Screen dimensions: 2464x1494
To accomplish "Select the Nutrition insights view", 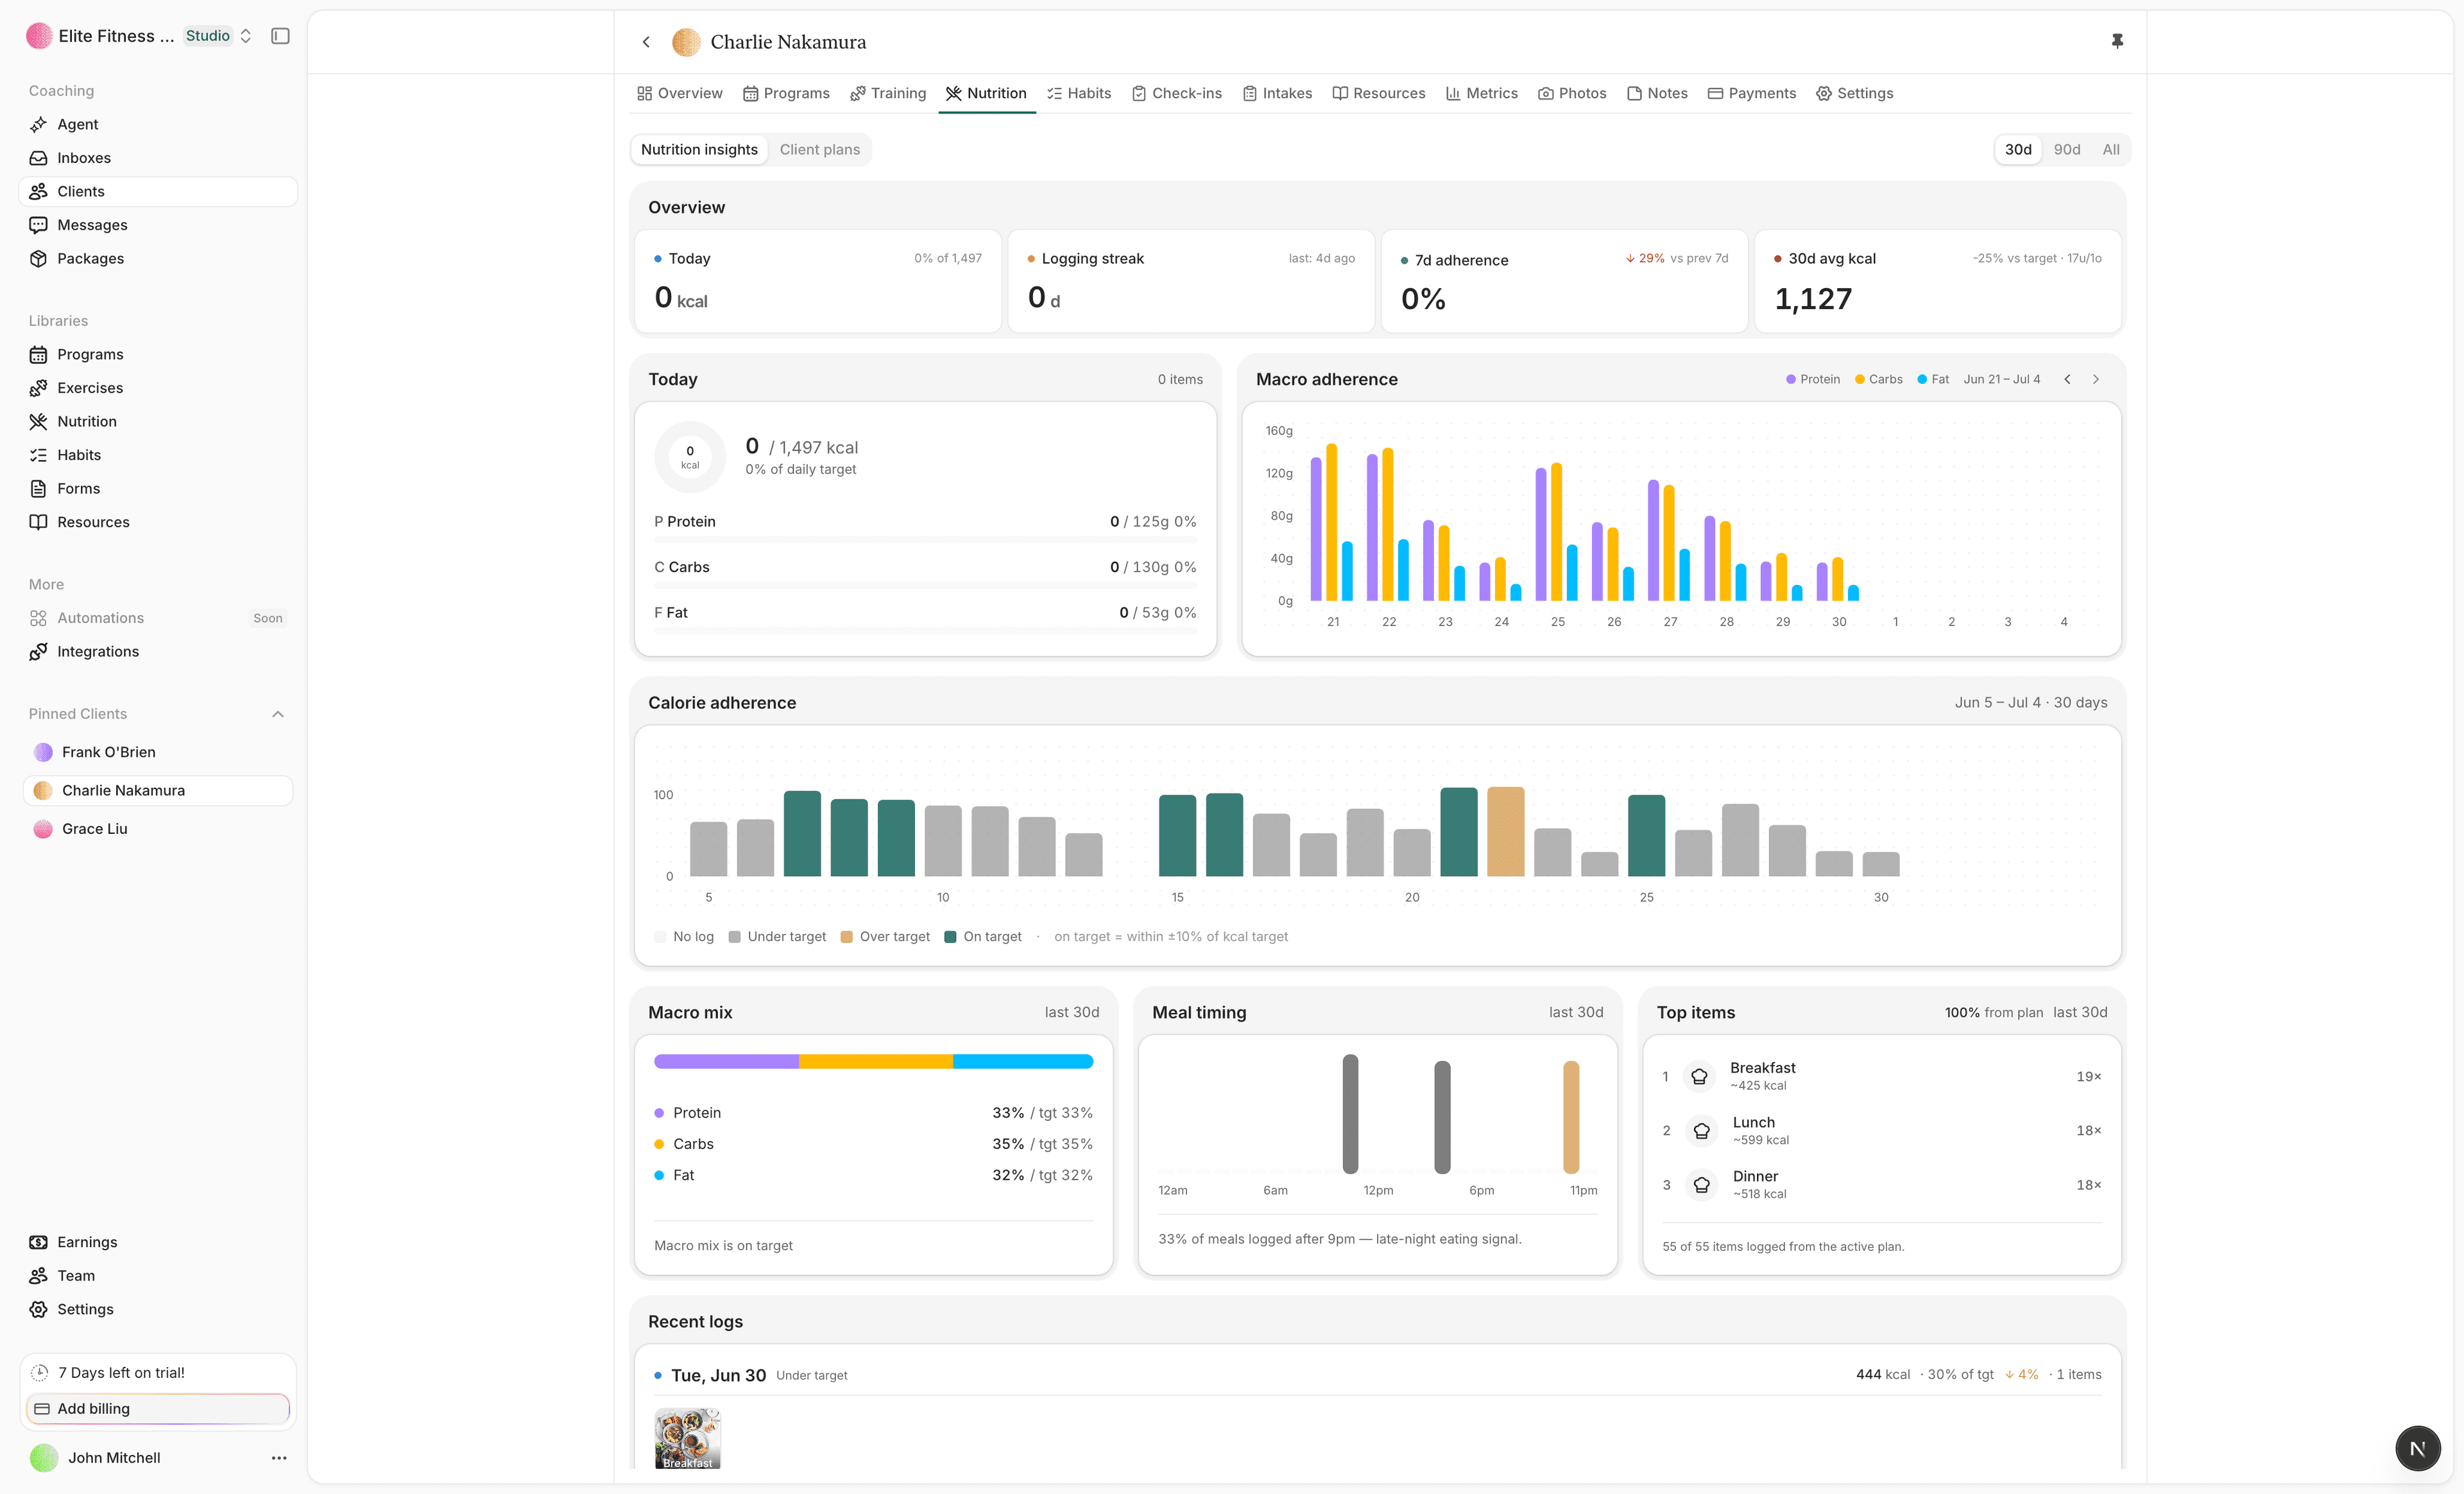I will tap(699, 149).
